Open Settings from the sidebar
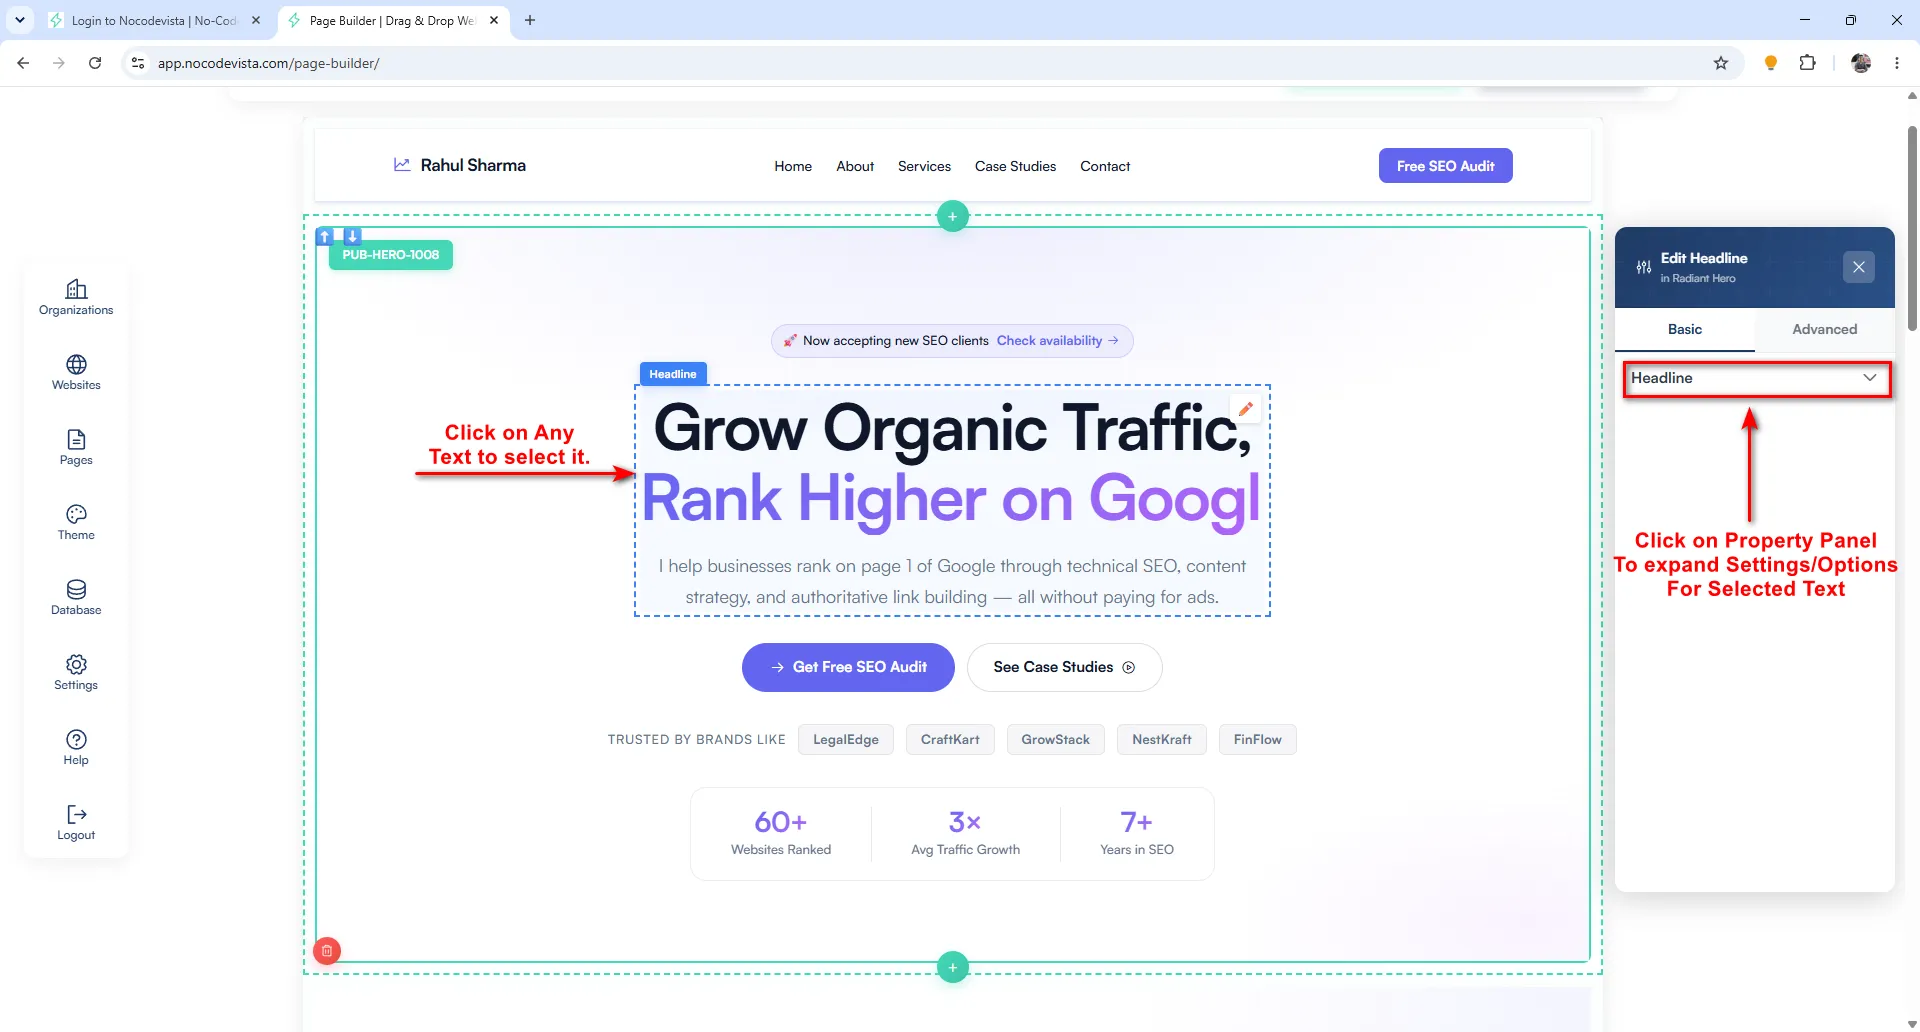This screenshot has height=1032, width=1920. pyautogui.click(x=76, y=673)
